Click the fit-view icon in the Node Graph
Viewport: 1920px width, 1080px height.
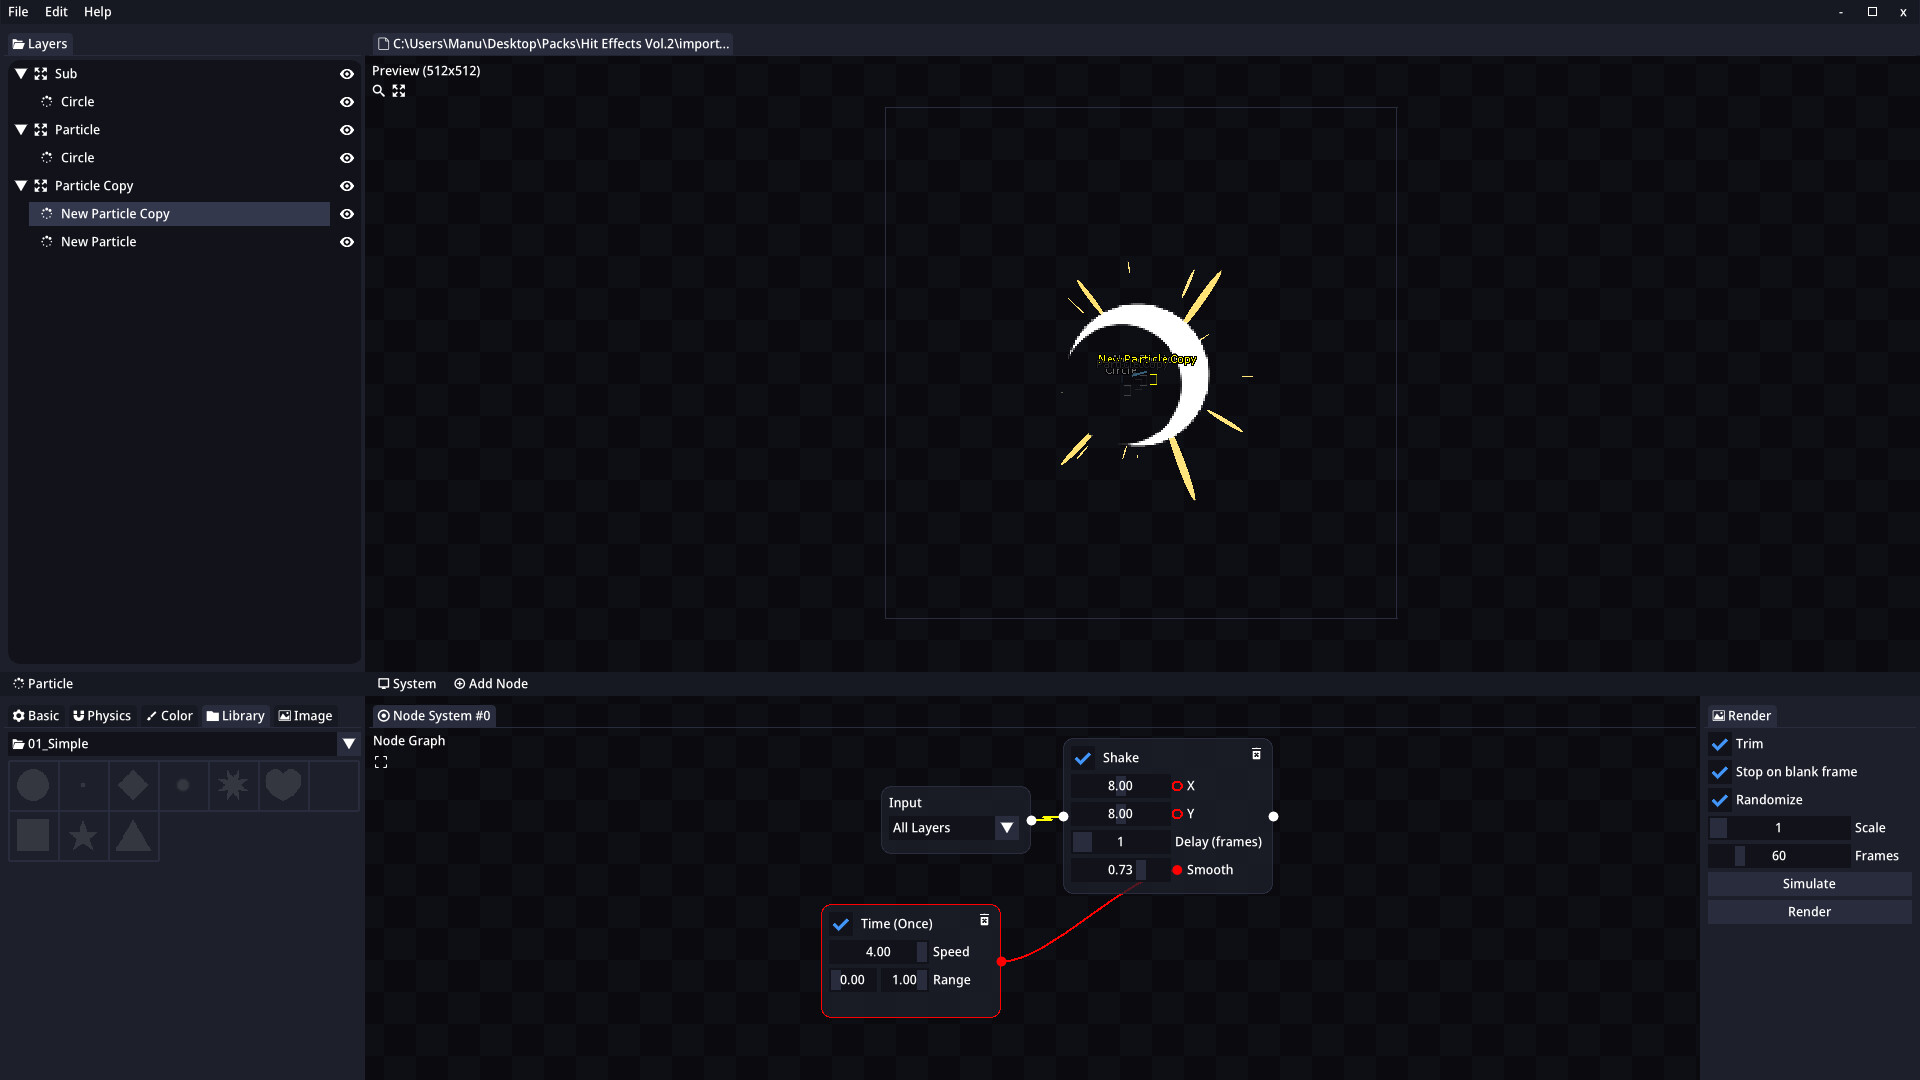click(381, 761)
